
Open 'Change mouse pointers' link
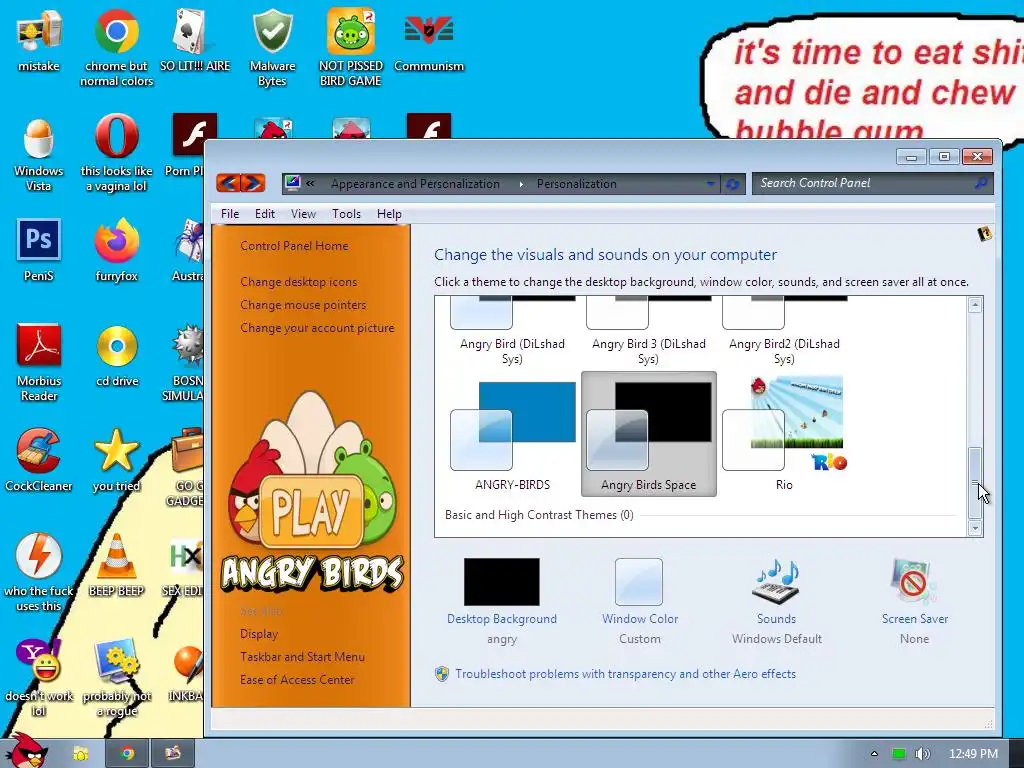(x=303, y=304)
